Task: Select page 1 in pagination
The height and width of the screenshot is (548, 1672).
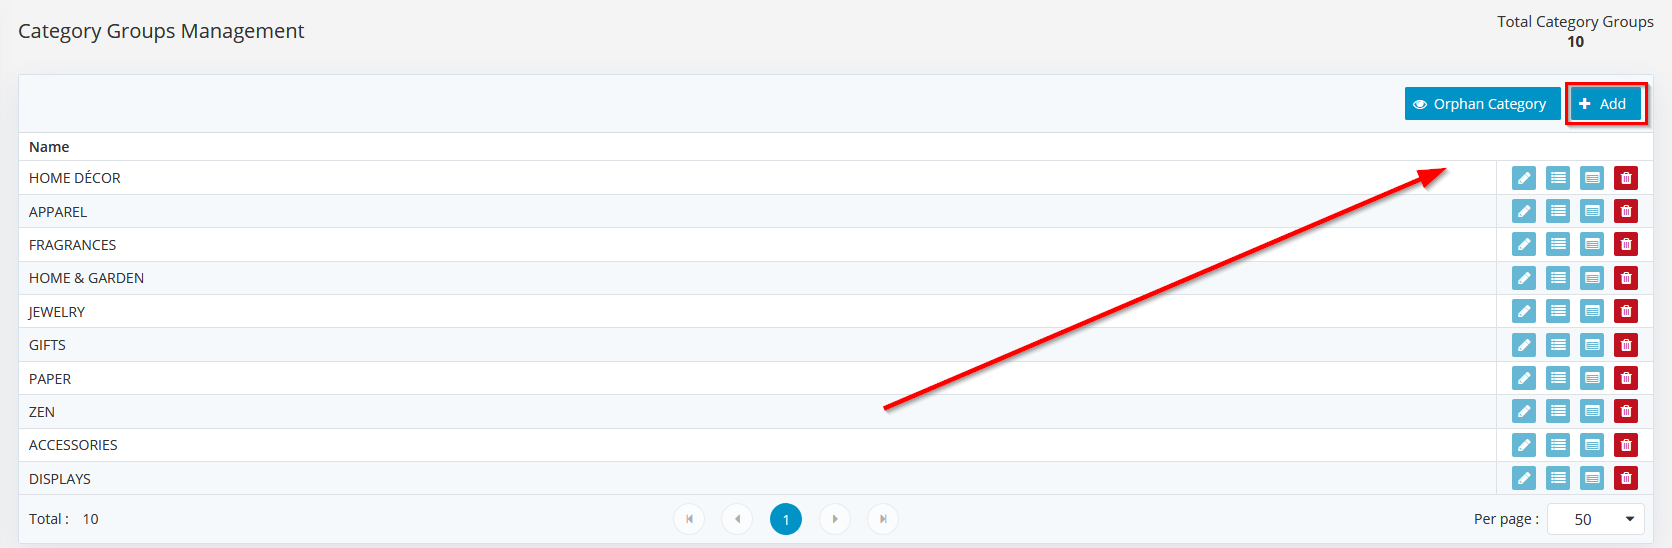Action: (786, 519)
